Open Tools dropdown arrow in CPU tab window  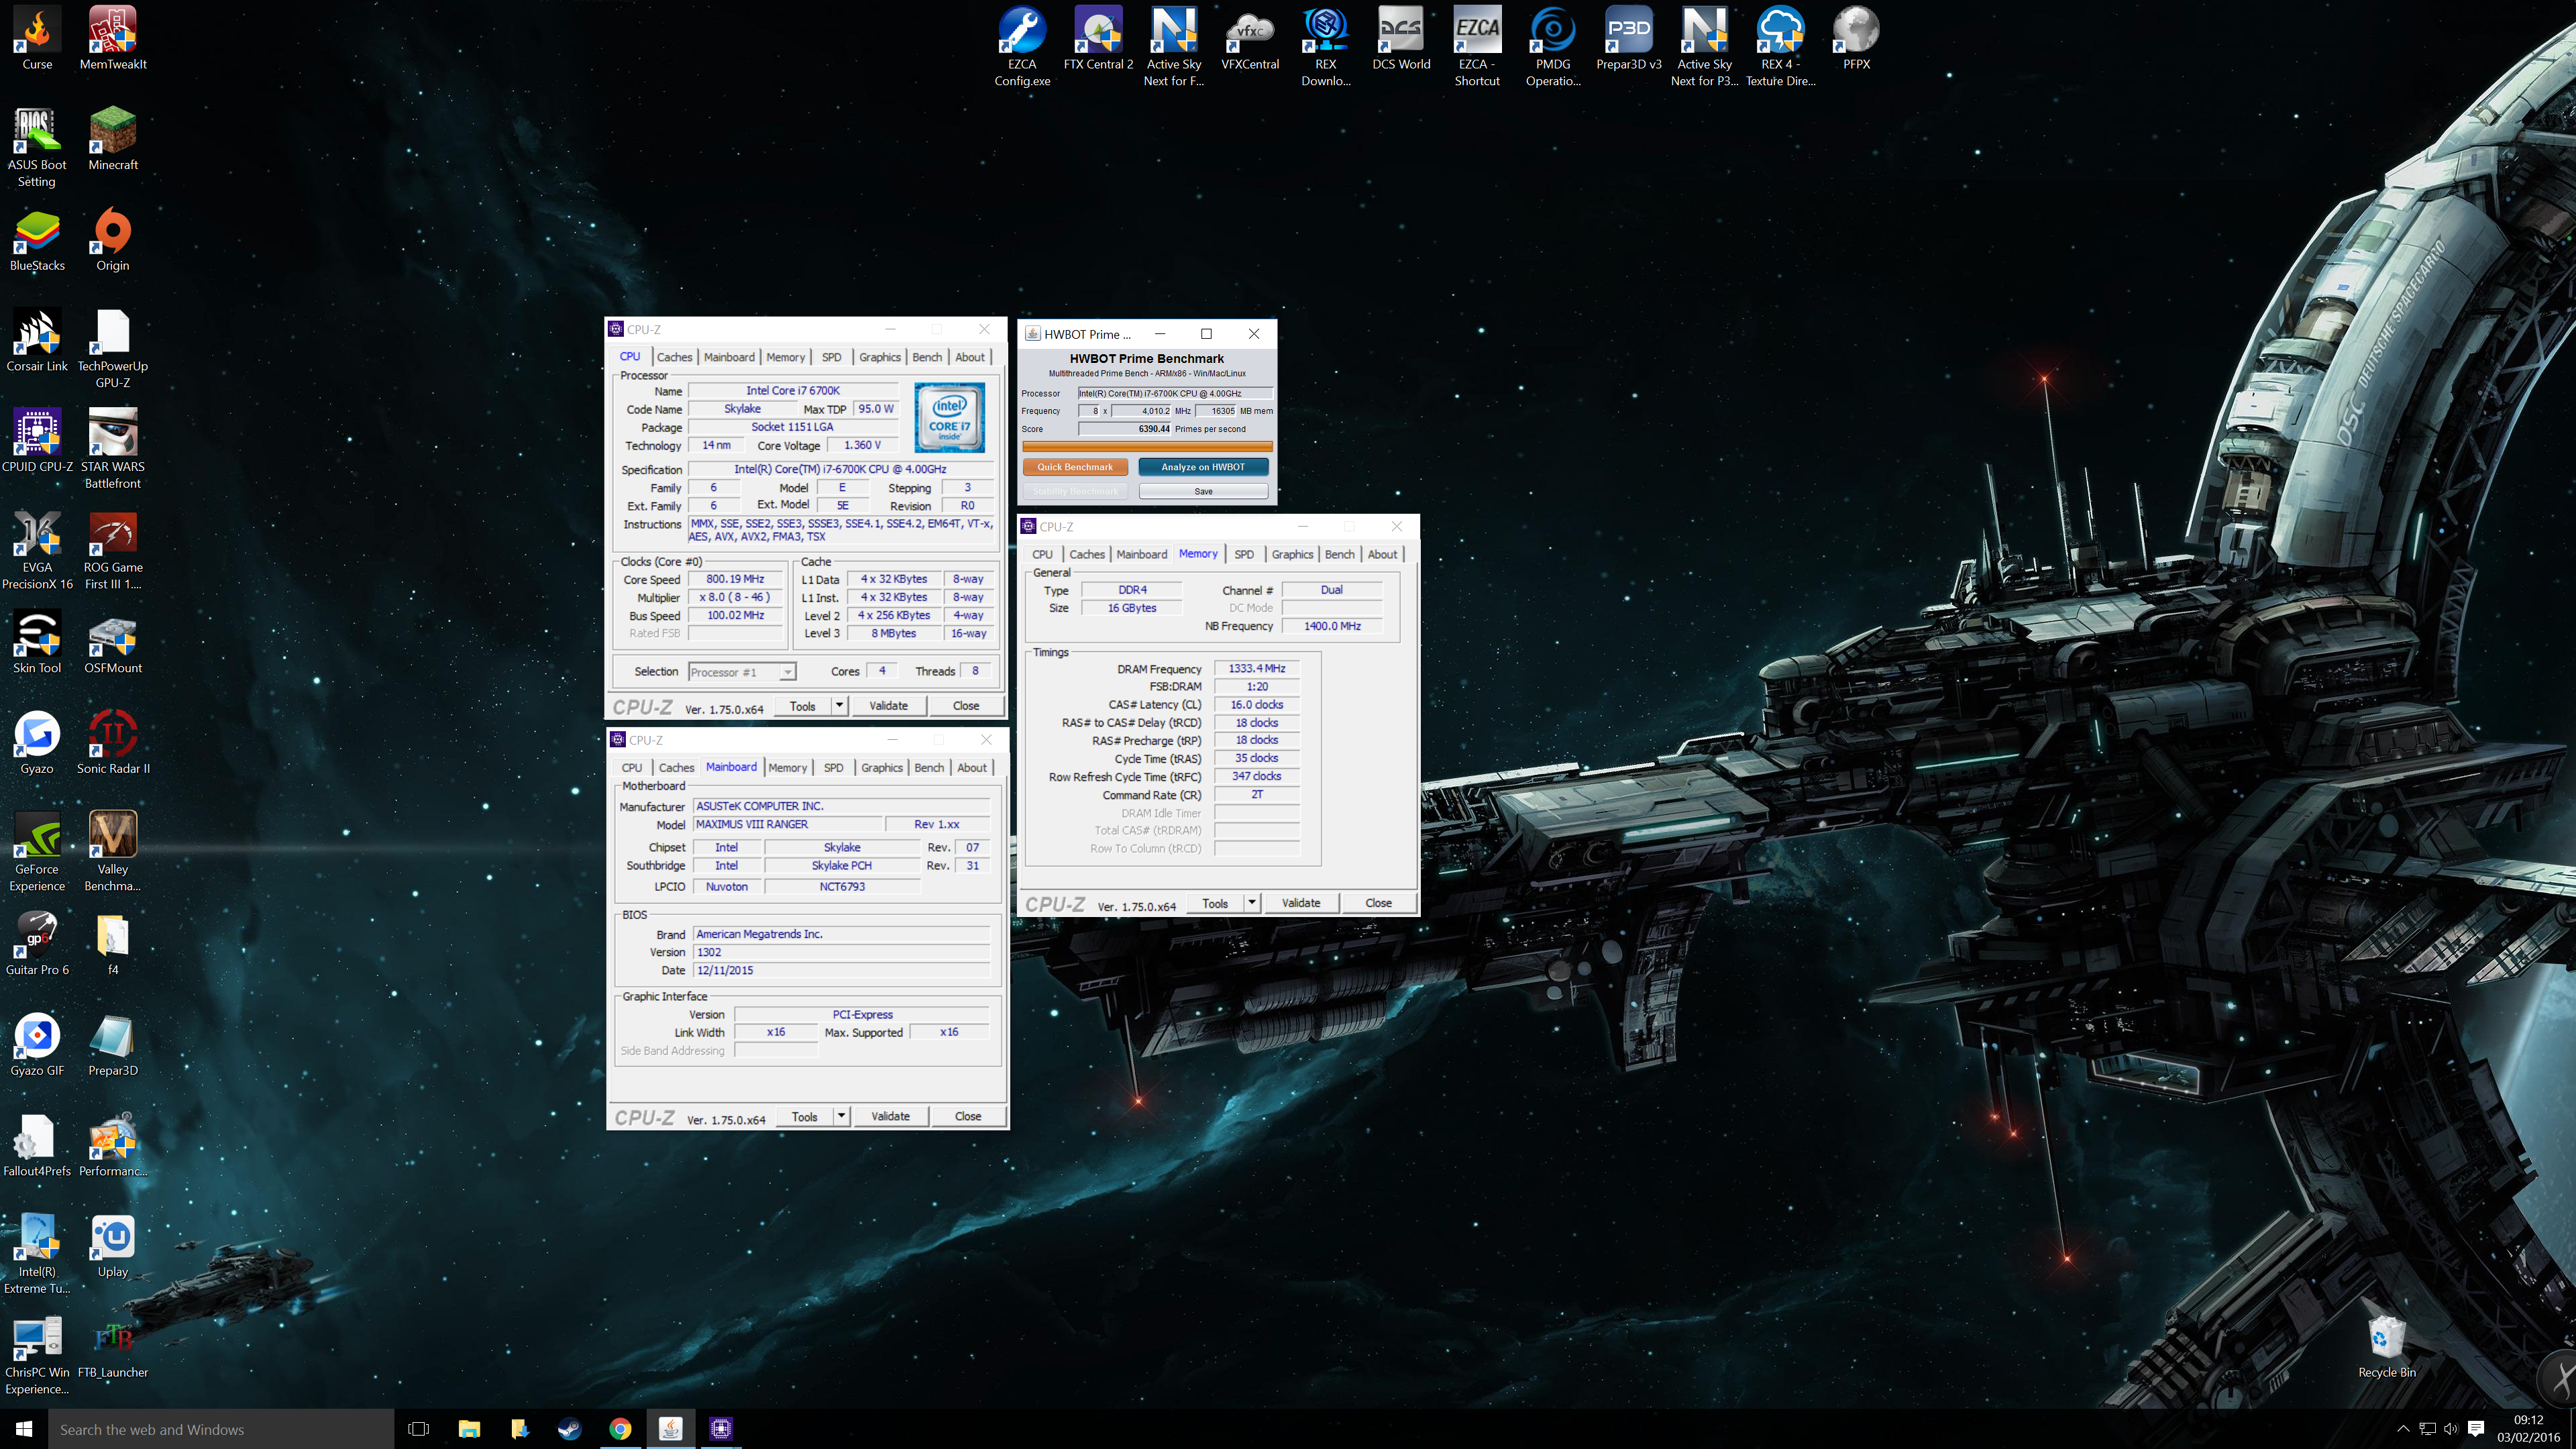click(839, 706)
